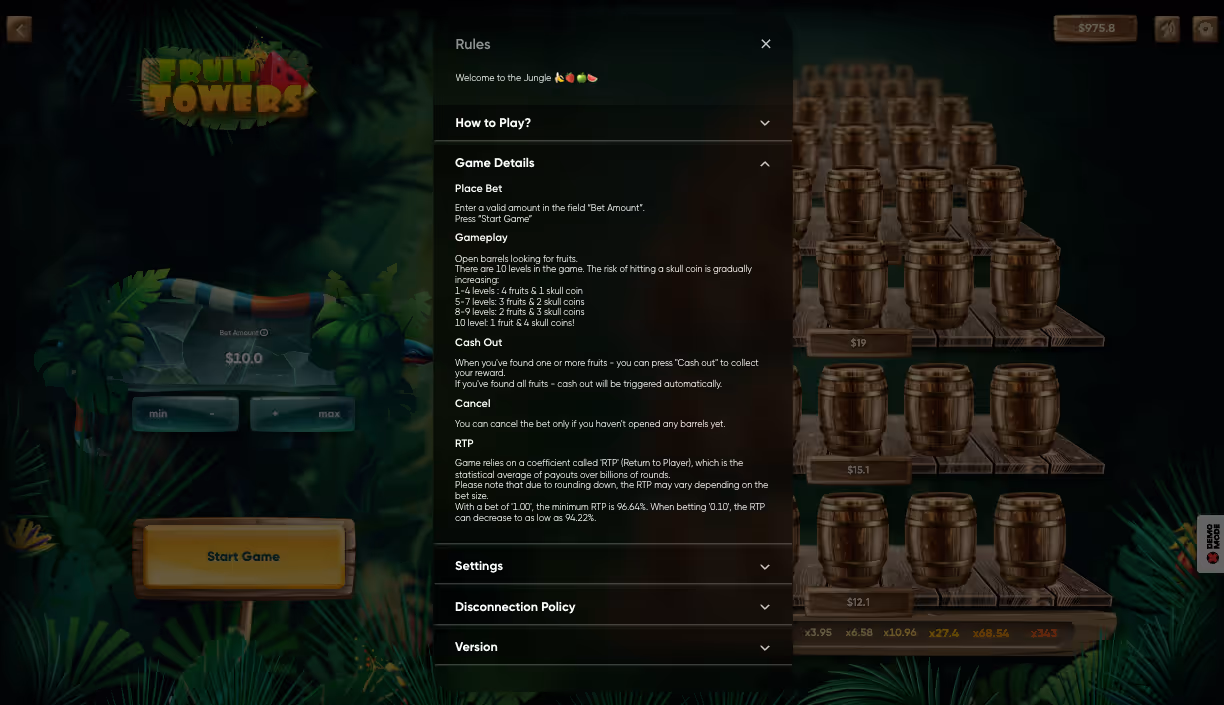This screenshot has height=705, width=1224.
Task: Expand the Settings section chevron
Action: [x=765, y=567]
